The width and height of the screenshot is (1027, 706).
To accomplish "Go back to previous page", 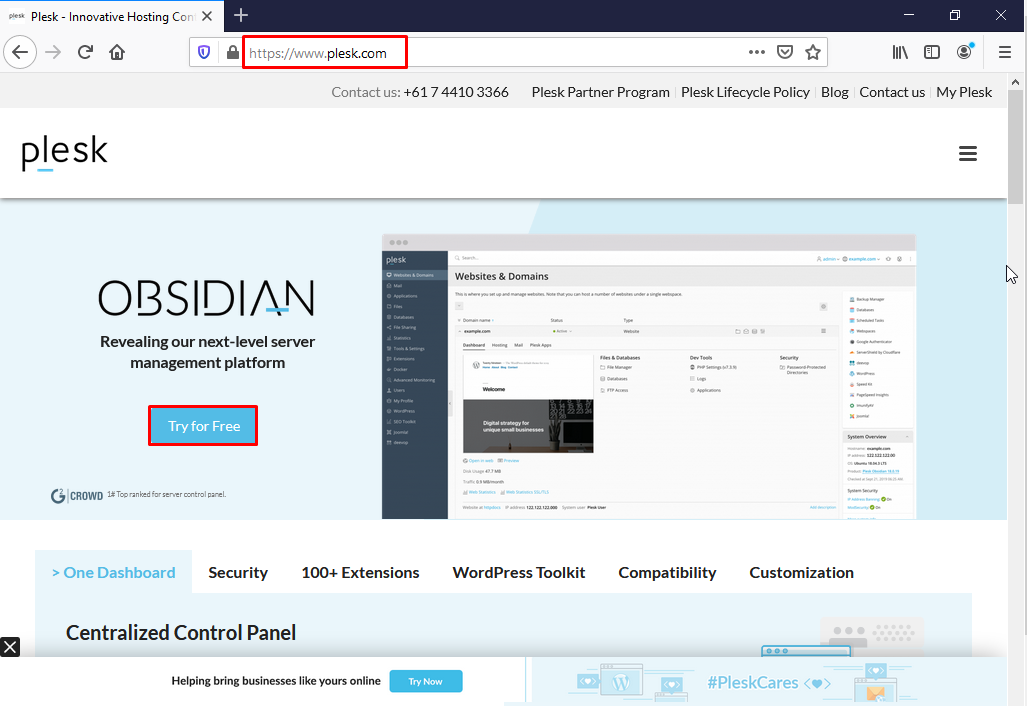I will click(x=20, y=52).
